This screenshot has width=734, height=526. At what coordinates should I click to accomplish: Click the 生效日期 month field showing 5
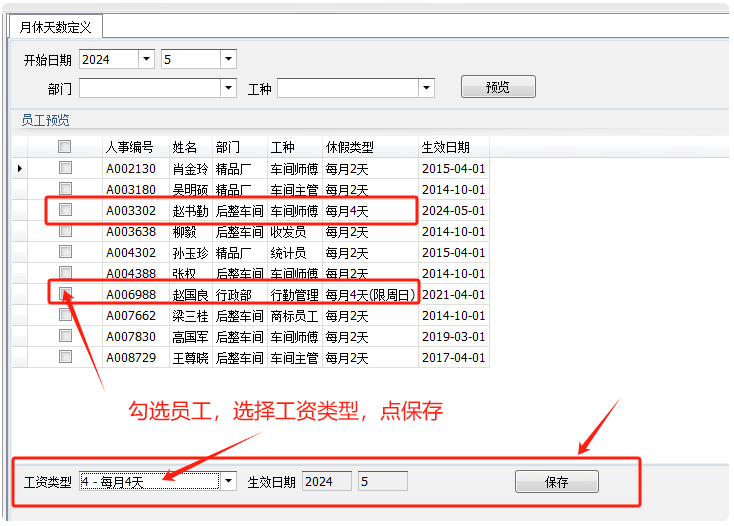[x=383, y=481]
